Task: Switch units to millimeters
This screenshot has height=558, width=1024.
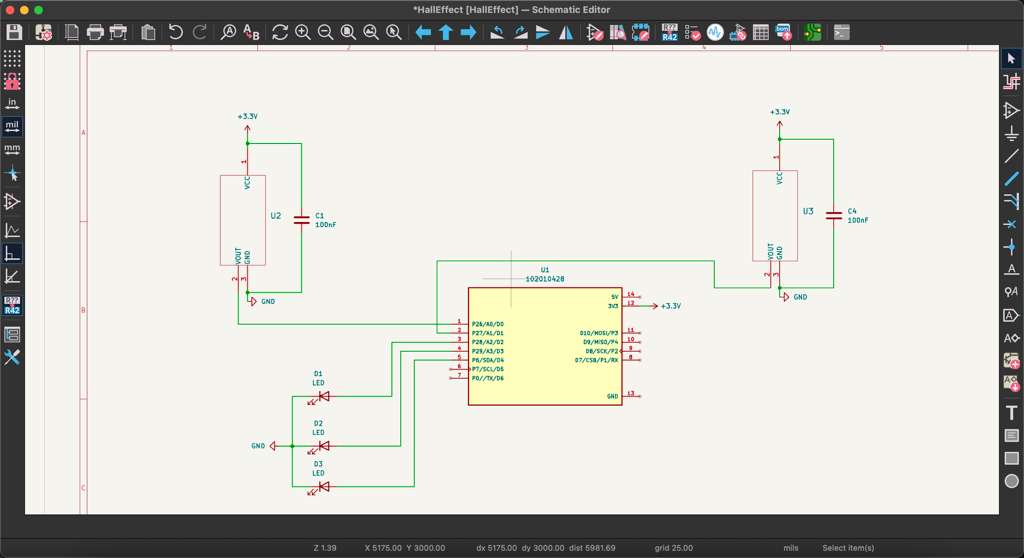Action: (x=12, y=150)
